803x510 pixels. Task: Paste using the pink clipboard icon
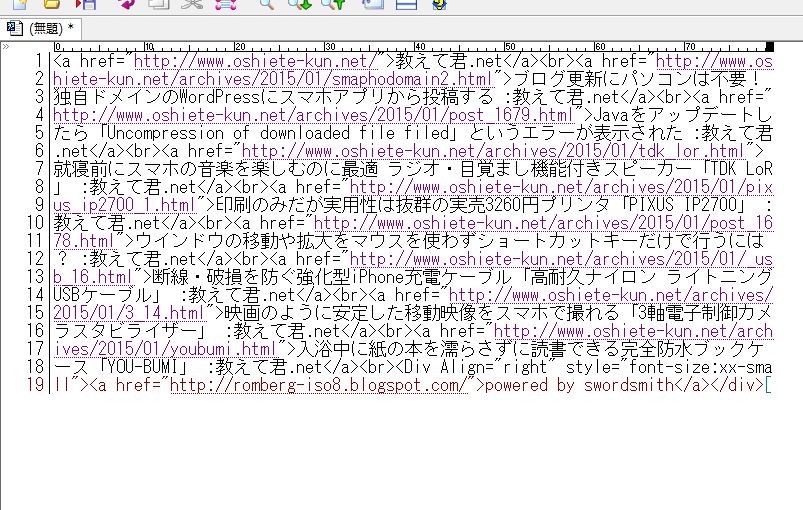point(225,5)
